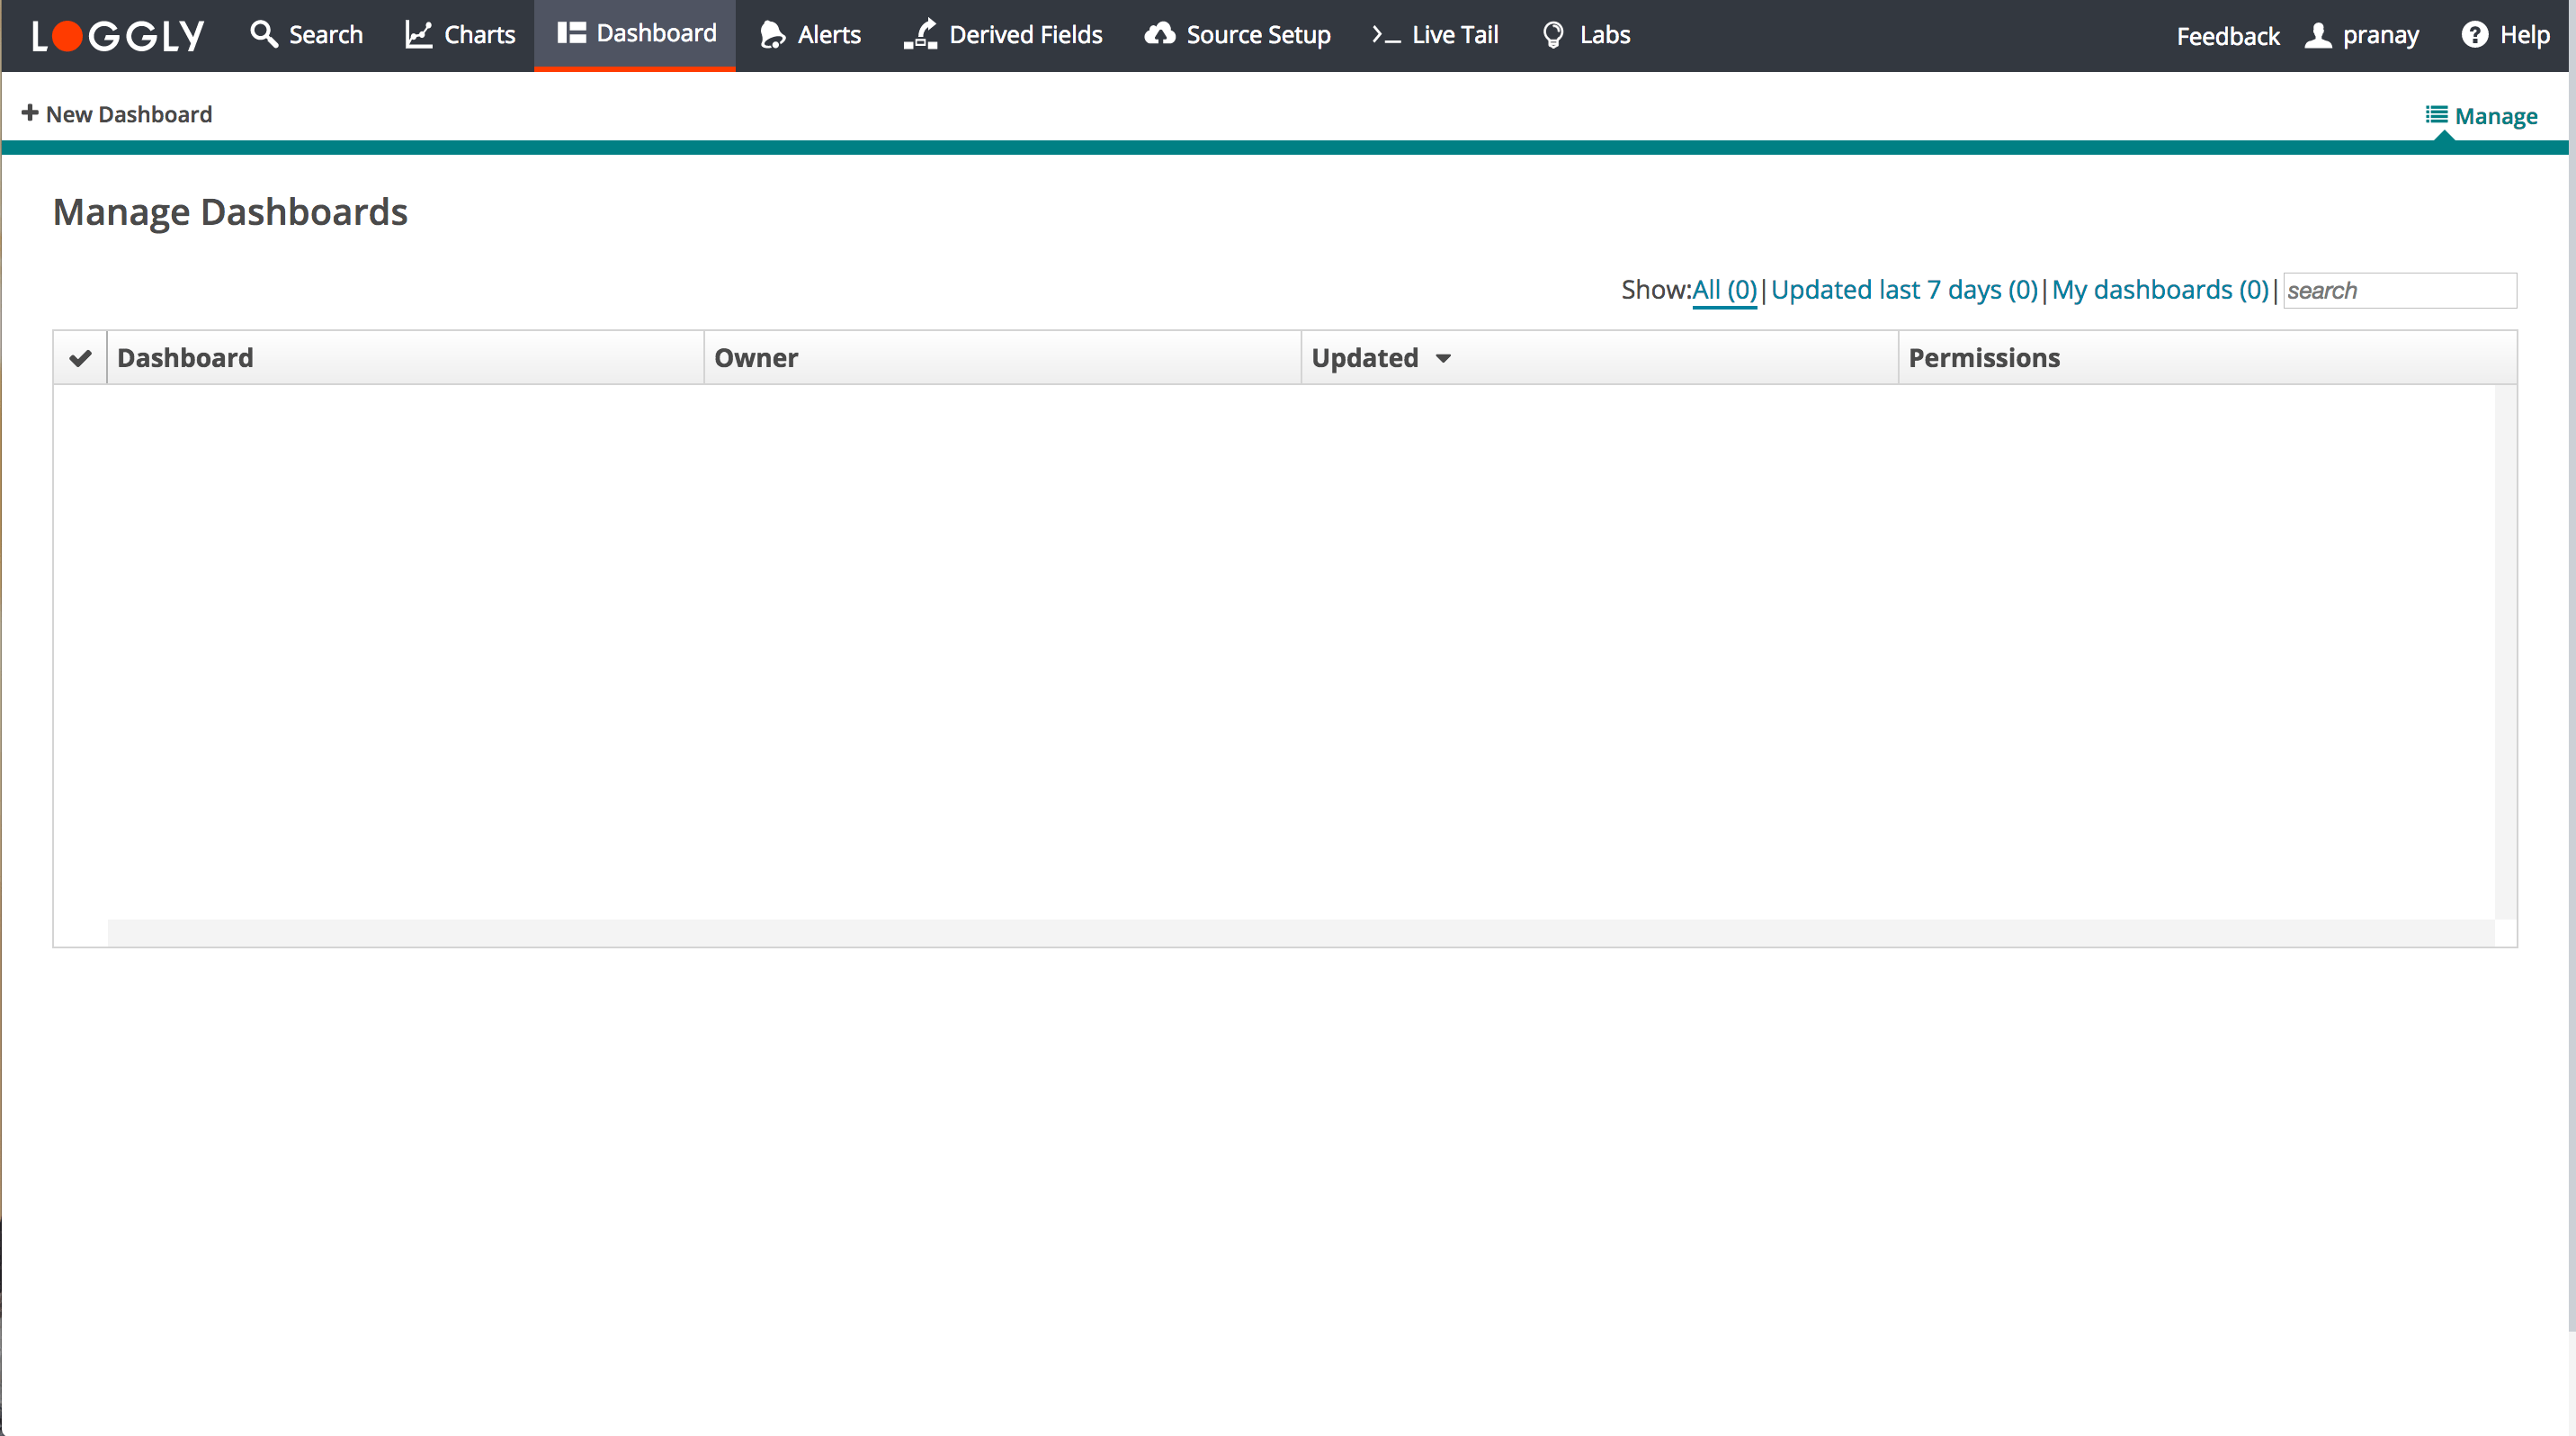This screenshot has height=1436, width=2576.
Task: Open the Derived Fields icon
Action: 920,34
